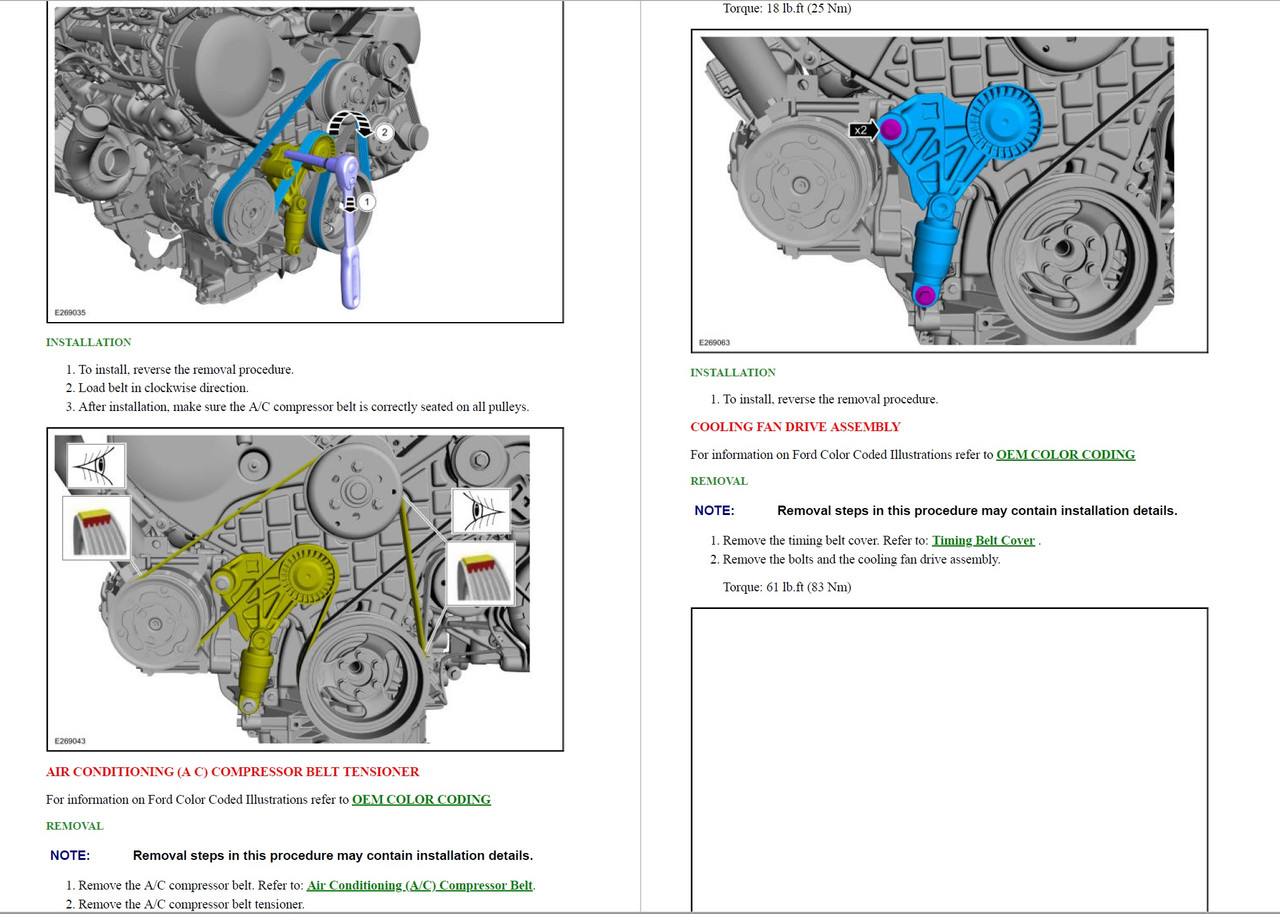Click the right eye inspection icon
The image size is (1280, 914).
point(482,512)
